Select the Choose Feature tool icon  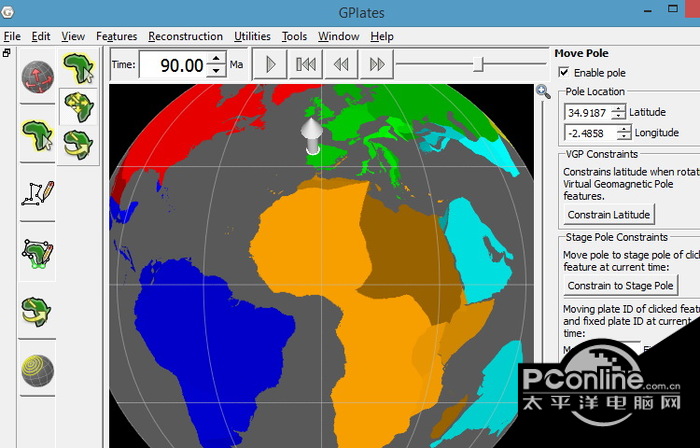click(x=38, y=136)
